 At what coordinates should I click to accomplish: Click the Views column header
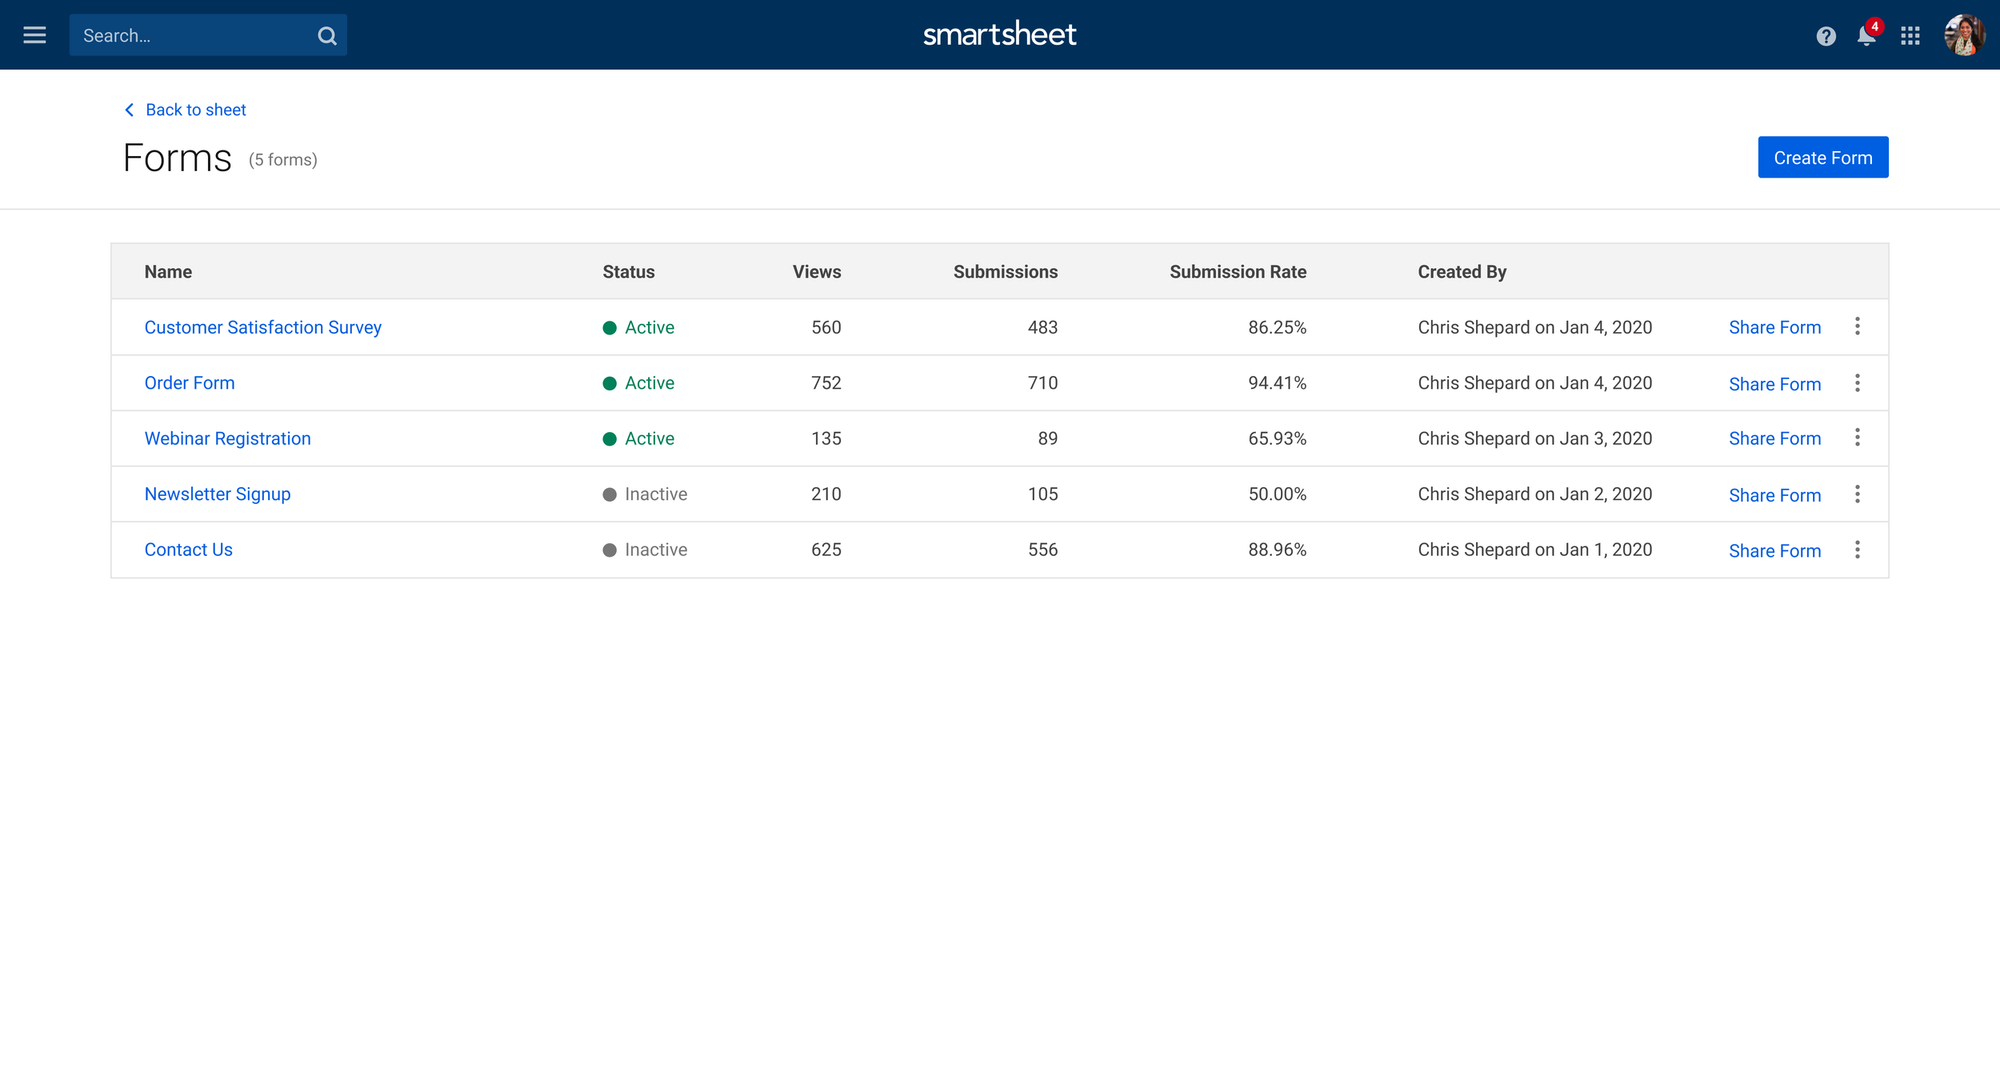pyautogui.click(x=816, y=272)
